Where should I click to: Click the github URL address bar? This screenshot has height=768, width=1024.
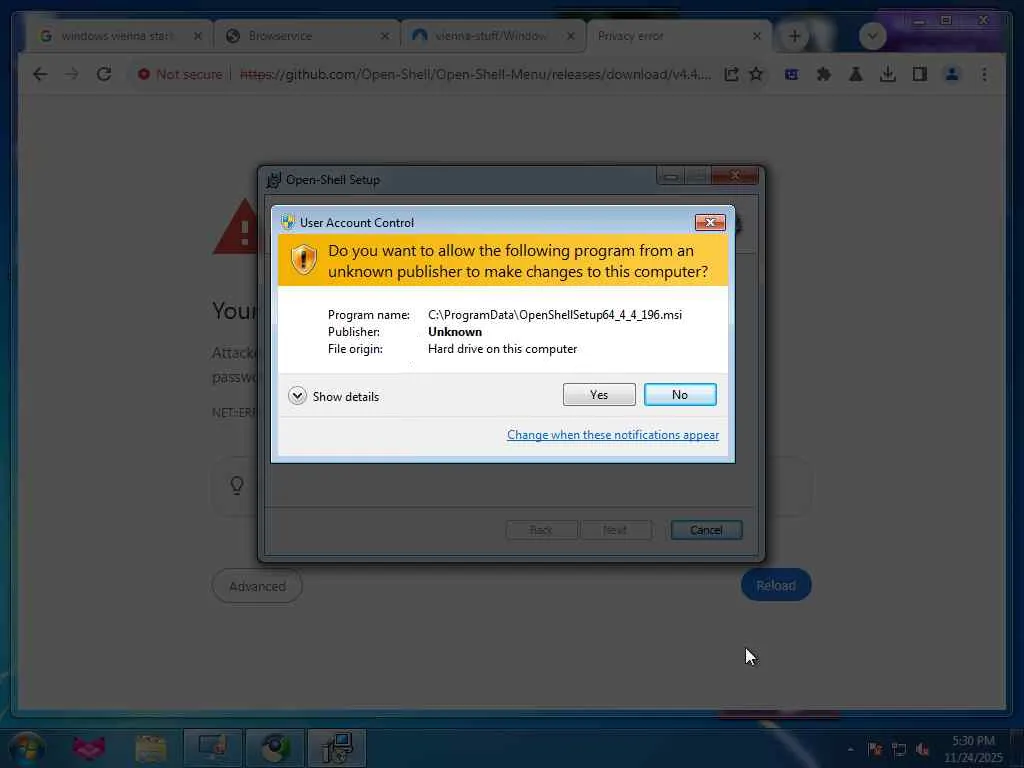475,74
